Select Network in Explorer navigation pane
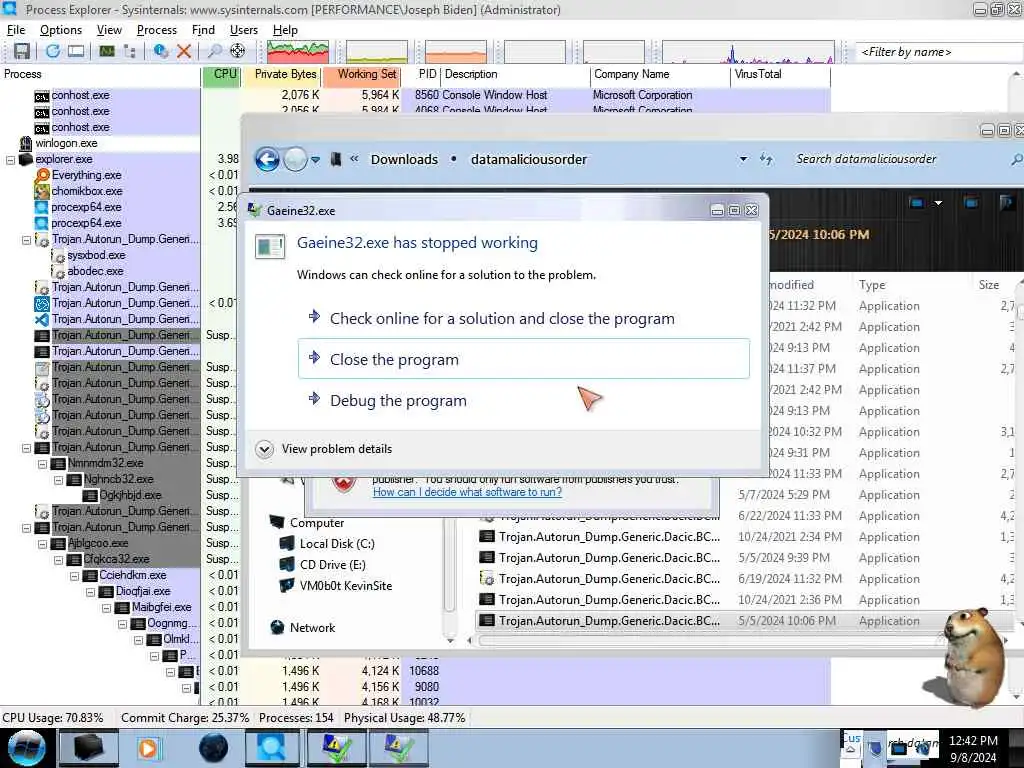Screen dimensions: 1024x768 312,628
